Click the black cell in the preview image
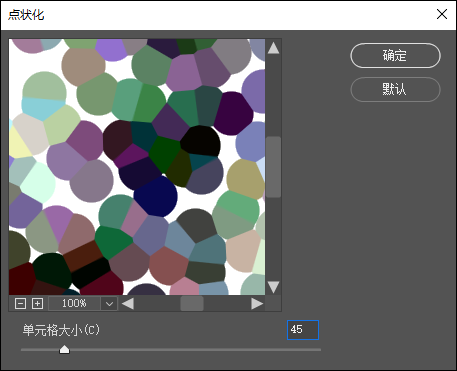This screenshot has width=457, height=371. (200, 141)
